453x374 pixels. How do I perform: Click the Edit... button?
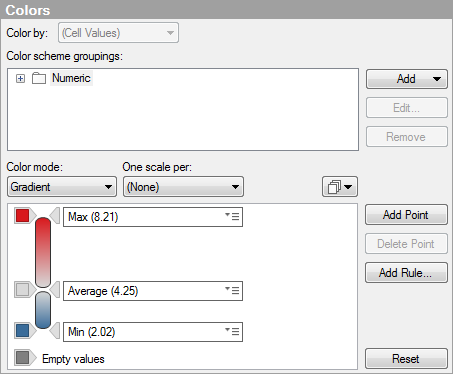(407, 108)
